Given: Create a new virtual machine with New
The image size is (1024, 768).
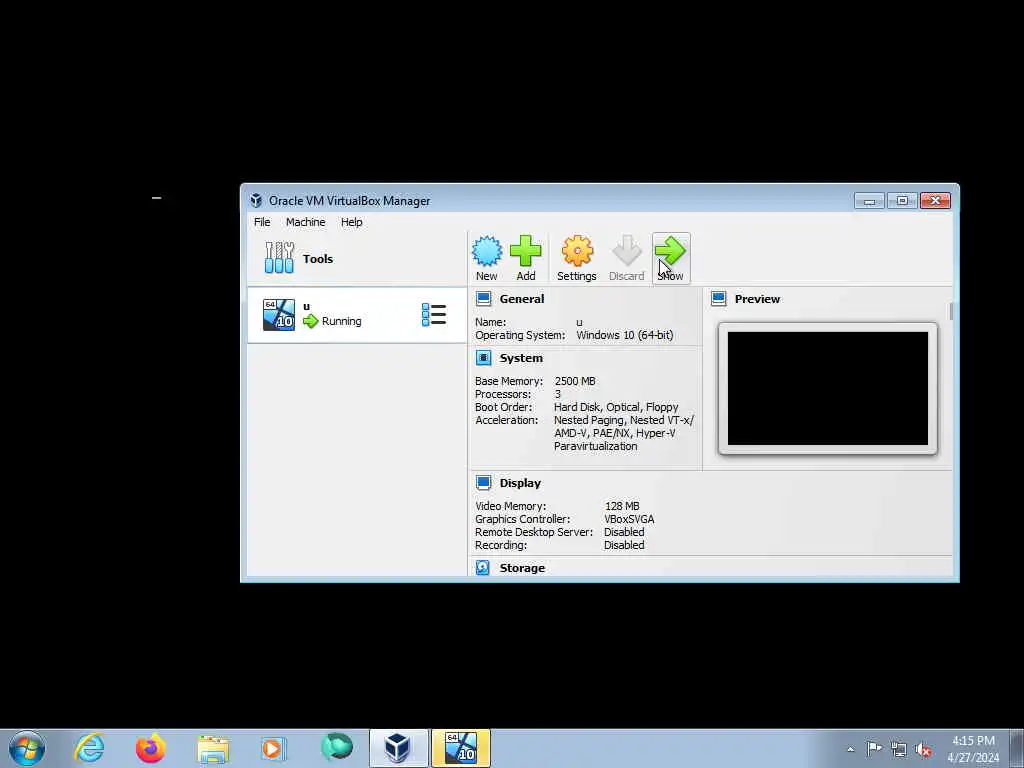Looking at the screenshot, I should click(x=487, y=258).
